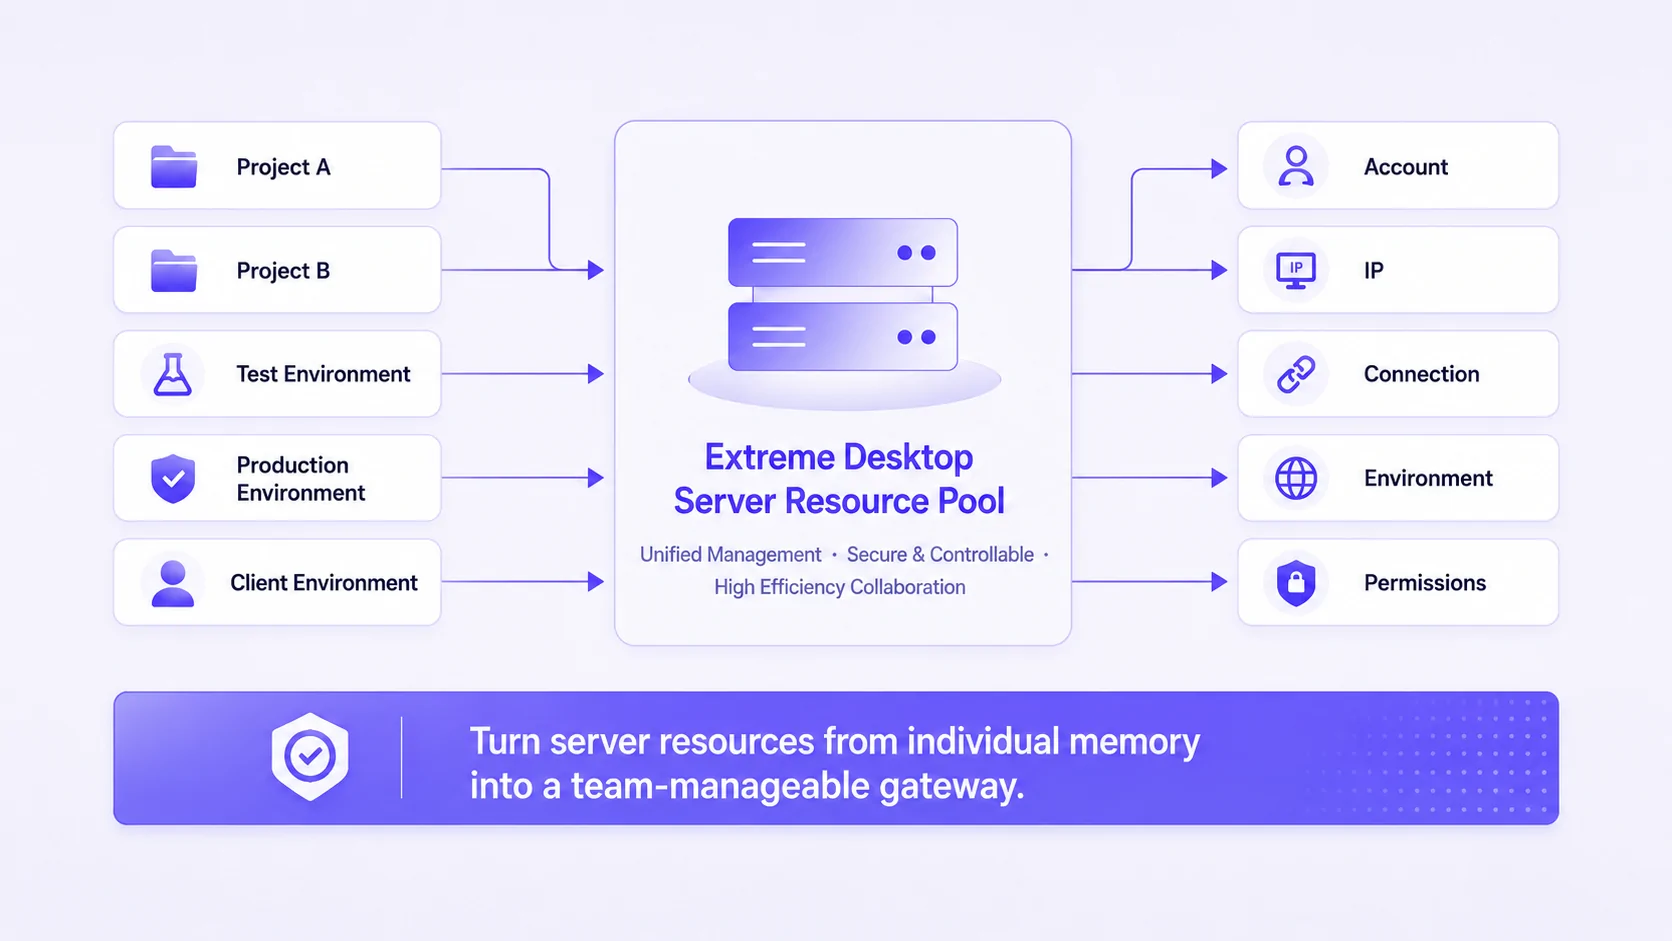1672x941 pixels.
Task: Select the Test Environment label
Action: (323, 374)
